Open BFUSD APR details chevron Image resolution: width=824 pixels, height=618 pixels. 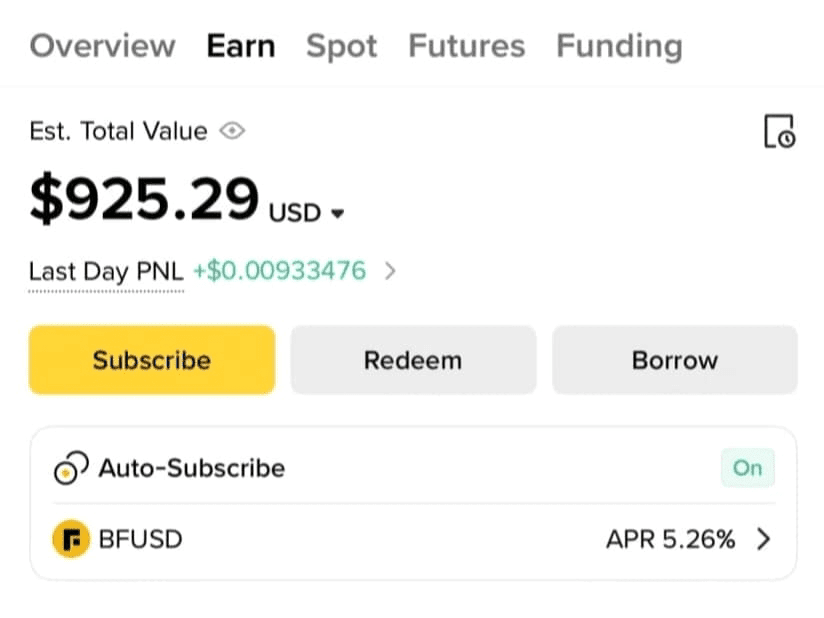[x=764, y=539]
